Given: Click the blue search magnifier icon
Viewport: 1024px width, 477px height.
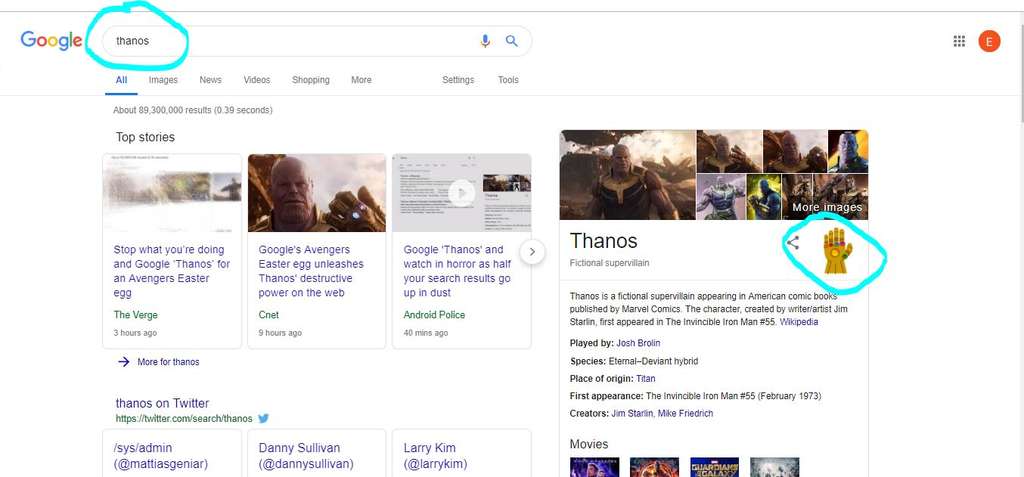Looking at the screenshot, I should (512, 41).
